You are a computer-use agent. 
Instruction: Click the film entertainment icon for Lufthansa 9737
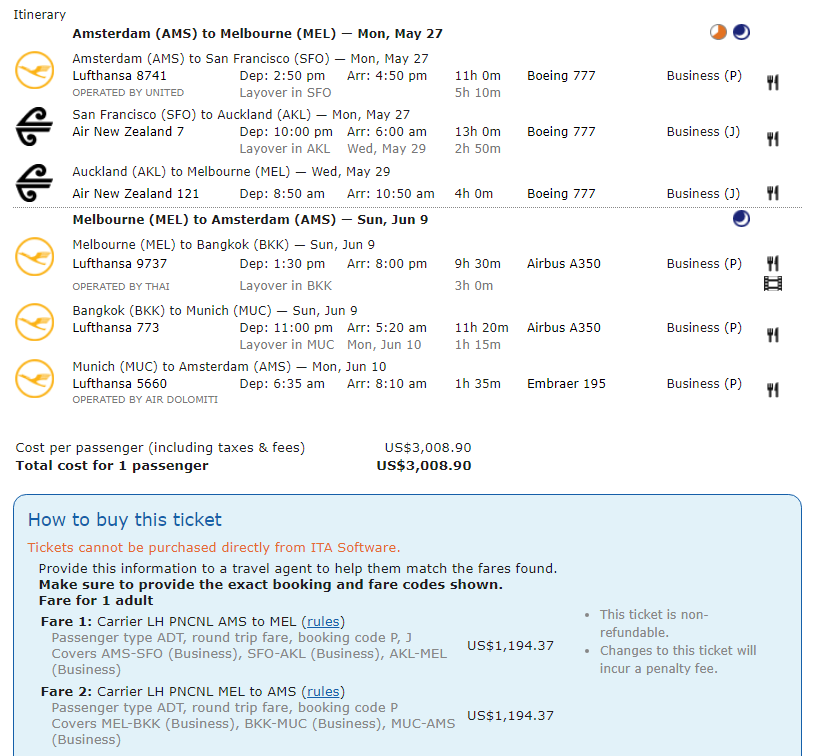pos(773,284)
